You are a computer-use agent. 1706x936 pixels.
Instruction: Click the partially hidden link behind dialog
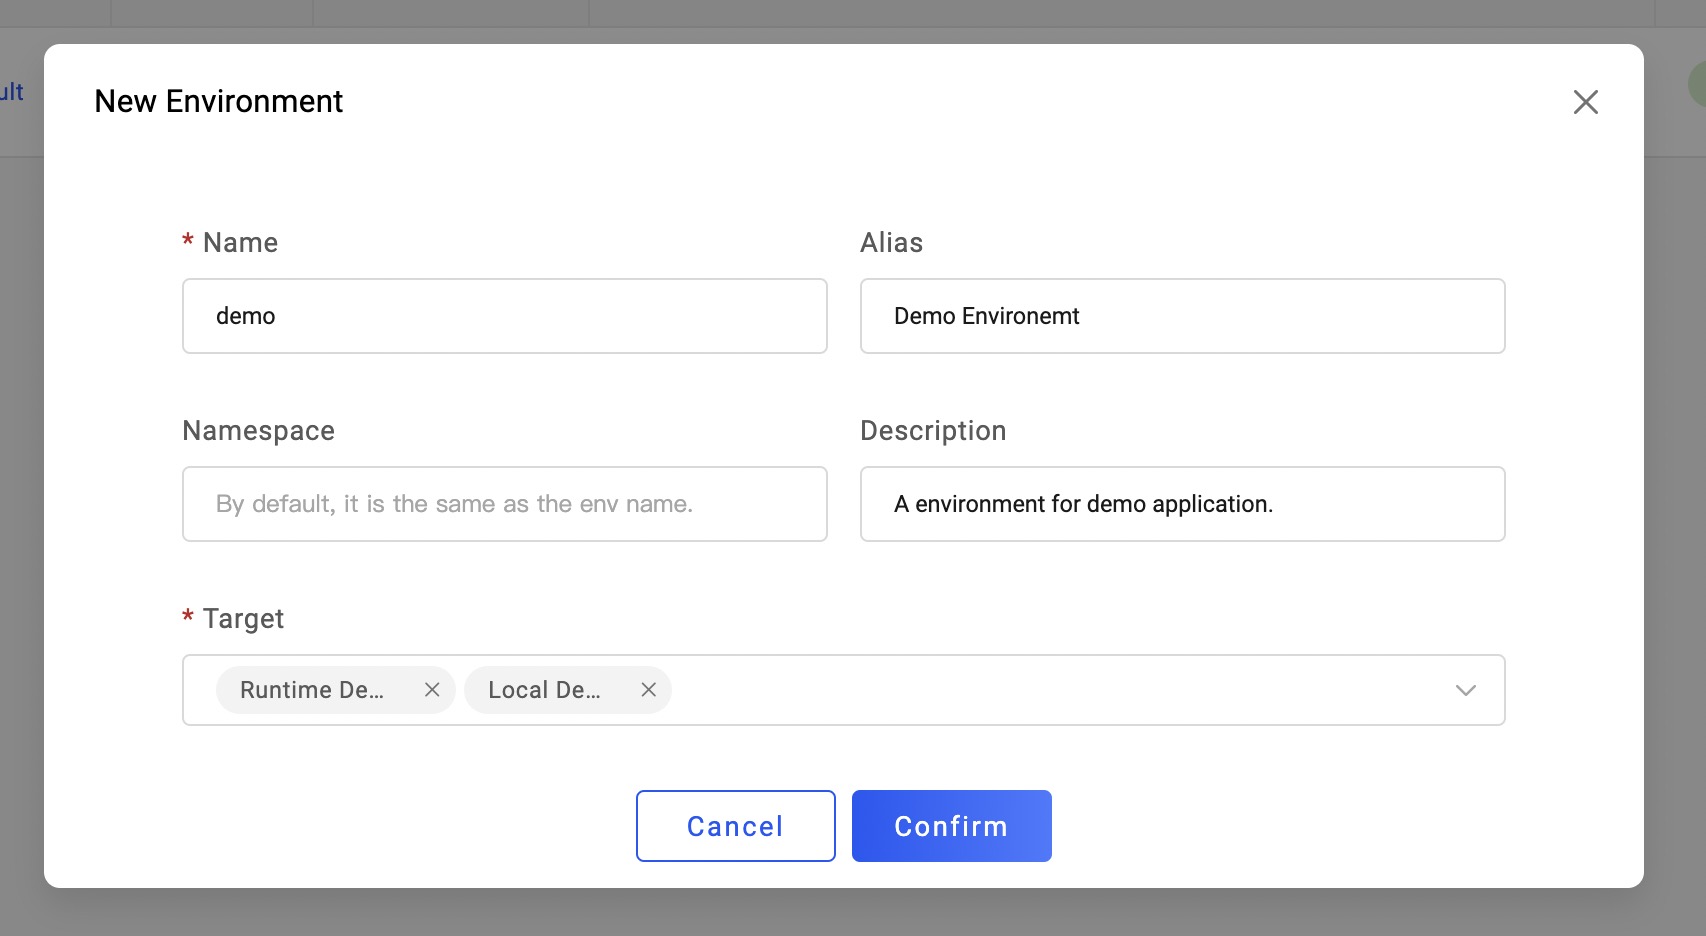click(x=12, y=92)
